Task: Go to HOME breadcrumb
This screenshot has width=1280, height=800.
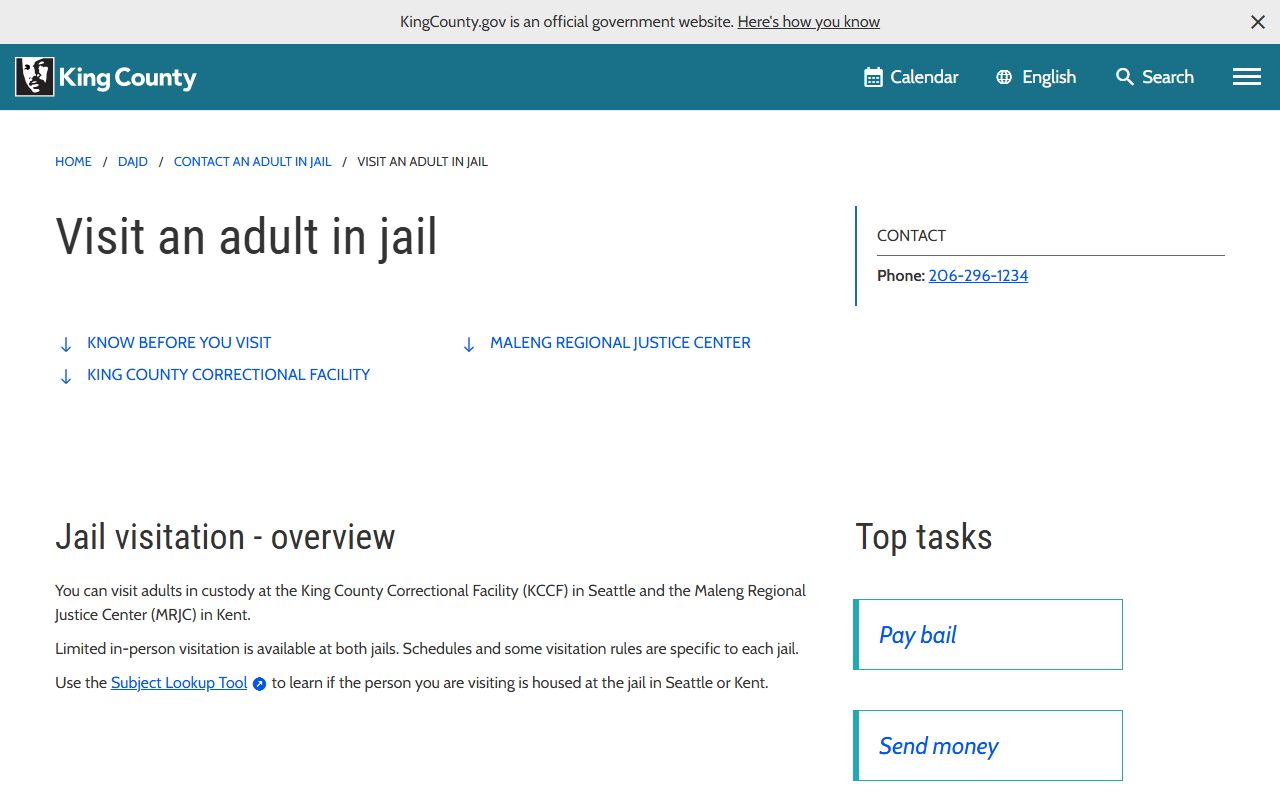Action: click(73, 161)
